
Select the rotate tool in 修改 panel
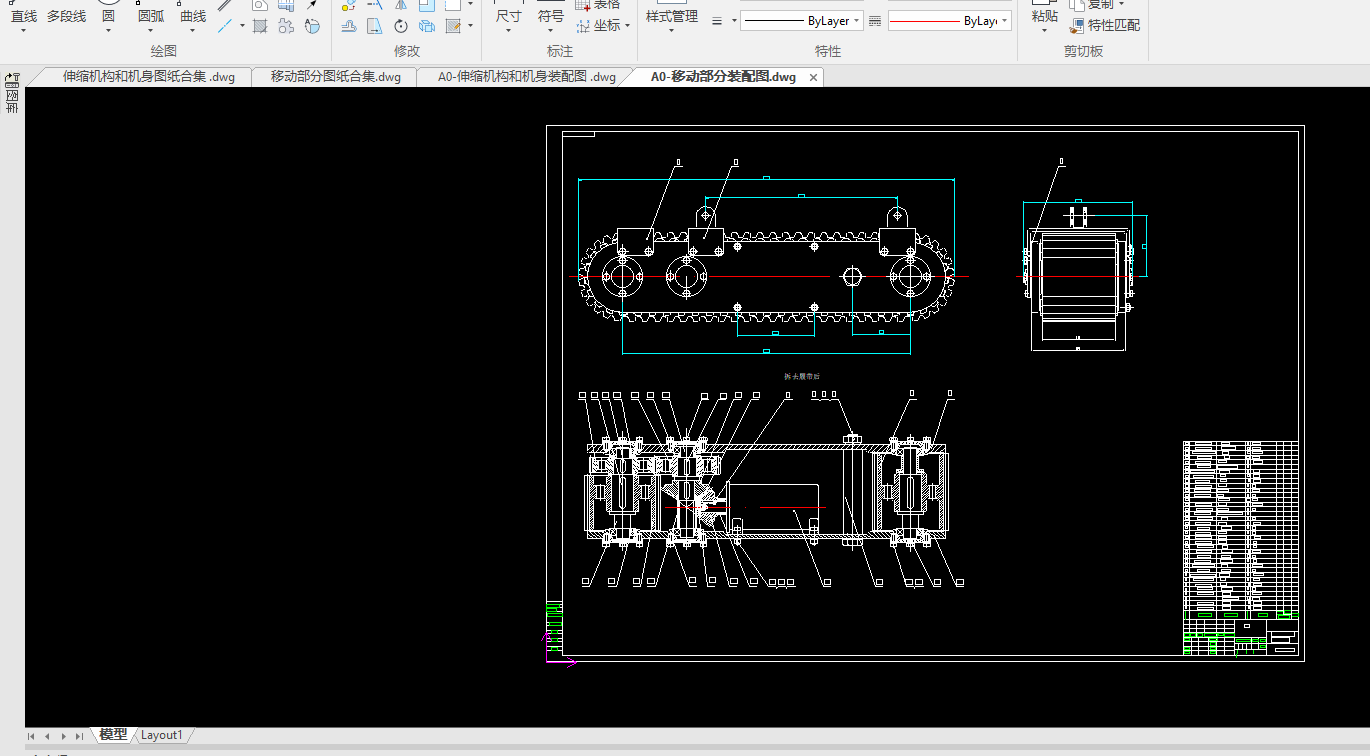tap(401, 26)
